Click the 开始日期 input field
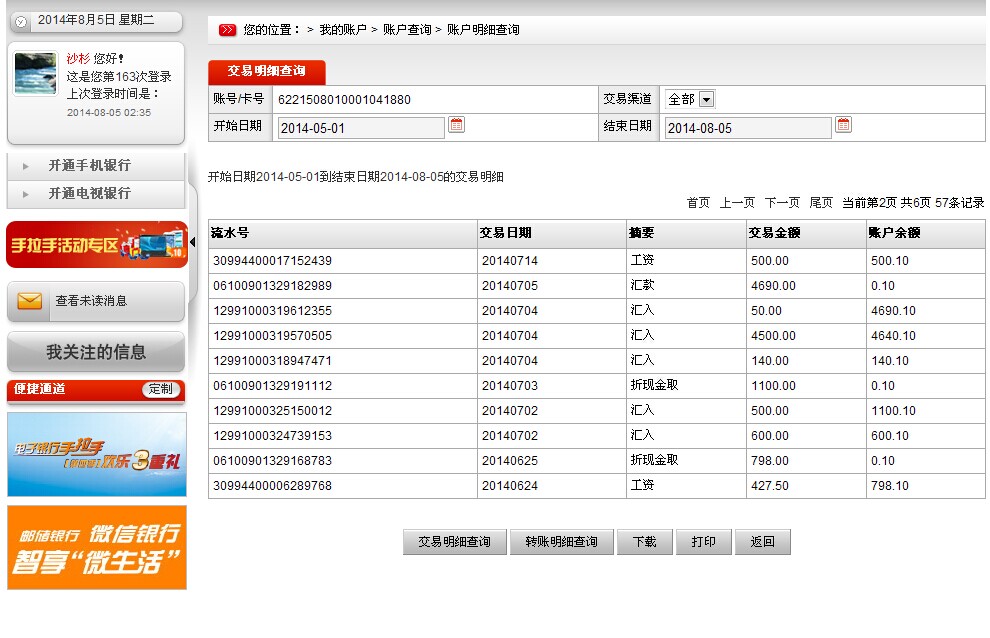Viewport: 990px width, 638px height. tap(360, 128)
